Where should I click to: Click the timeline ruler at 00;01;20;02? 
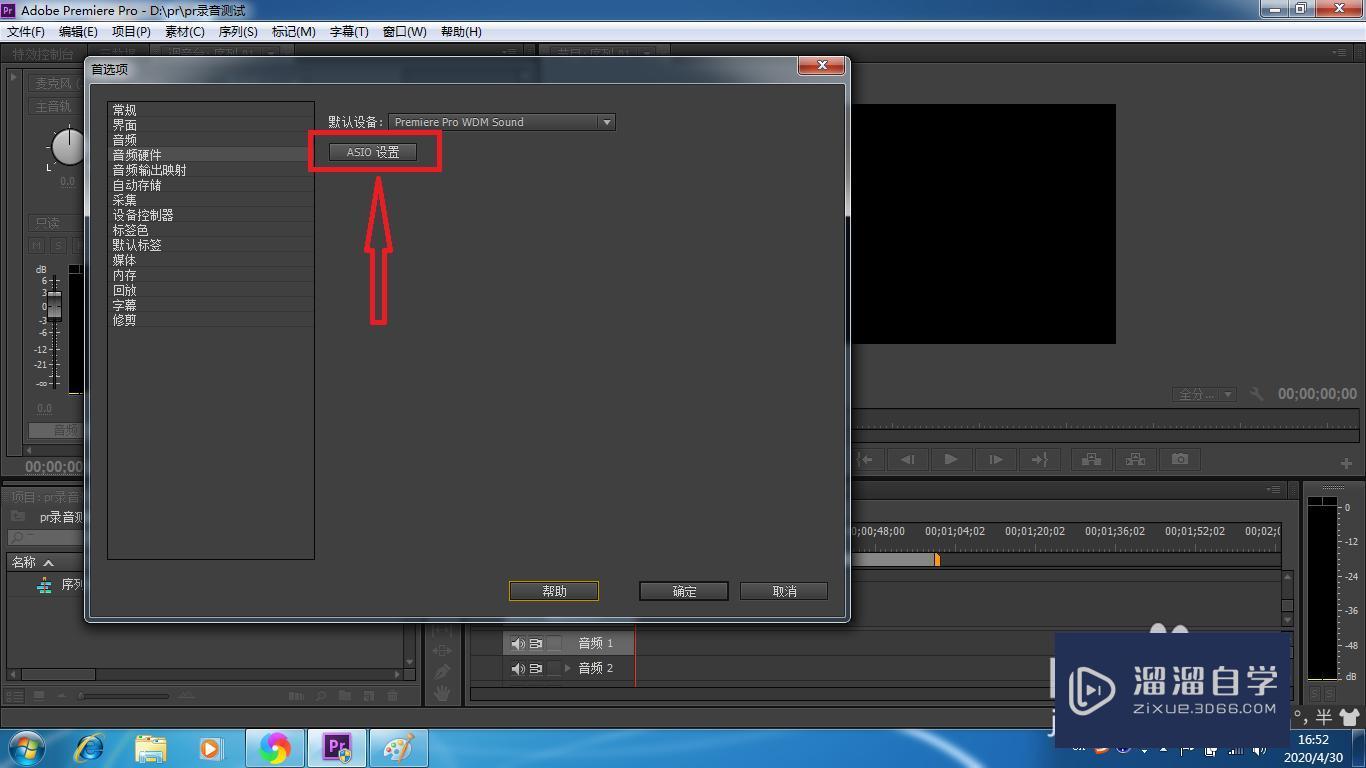click(x=1035, y=532)
